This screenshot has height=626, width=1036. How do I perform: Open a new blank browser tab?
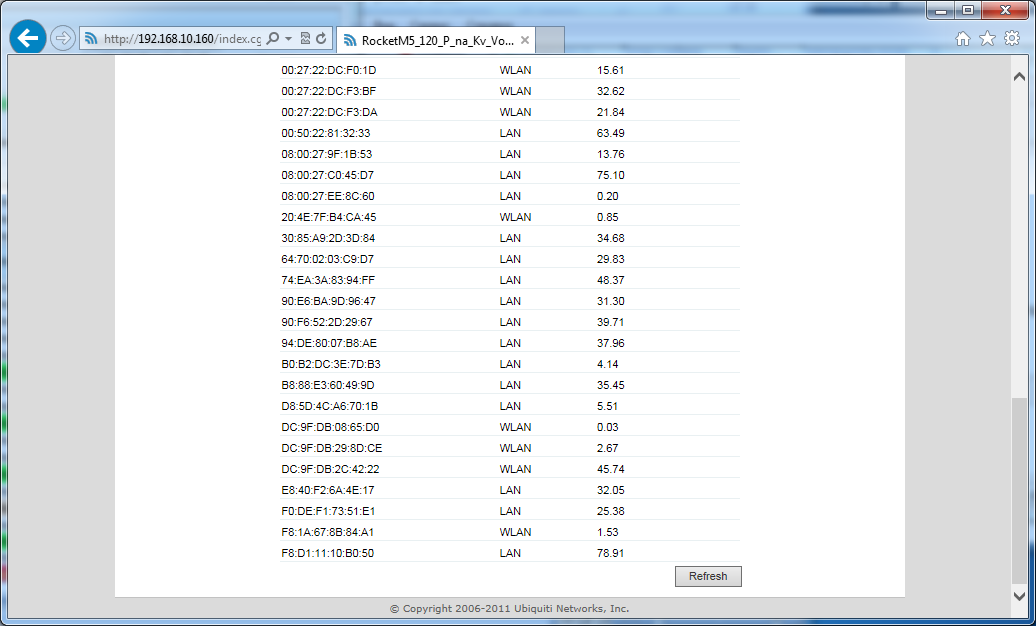click(x=550, y=40)
